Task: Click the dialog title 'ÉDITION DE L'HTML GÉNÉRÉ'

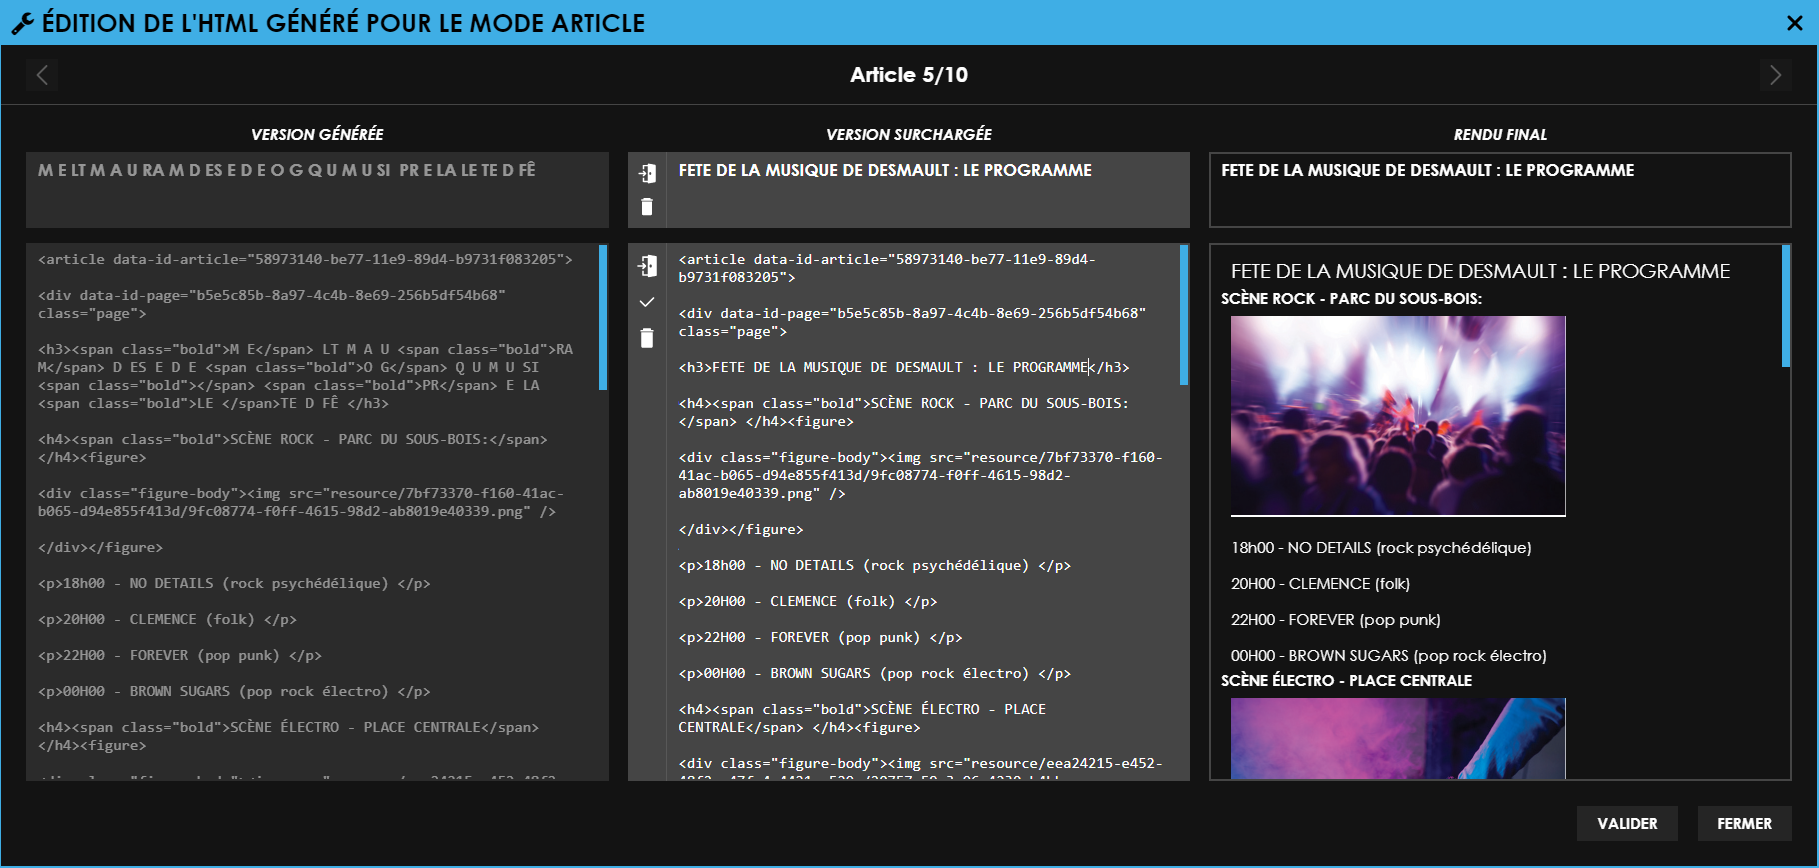Action: pos(344,23)
